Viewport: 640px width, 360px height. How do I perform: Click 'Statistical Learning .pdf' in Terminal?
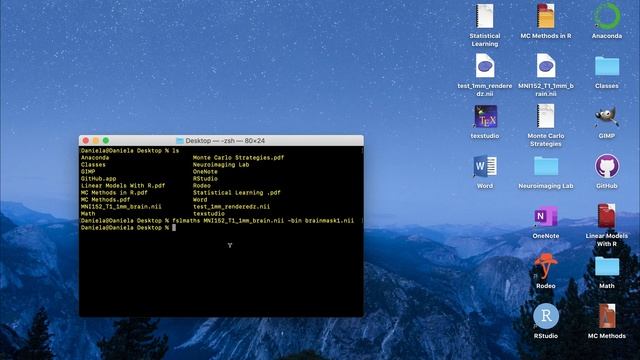point(237,192)
